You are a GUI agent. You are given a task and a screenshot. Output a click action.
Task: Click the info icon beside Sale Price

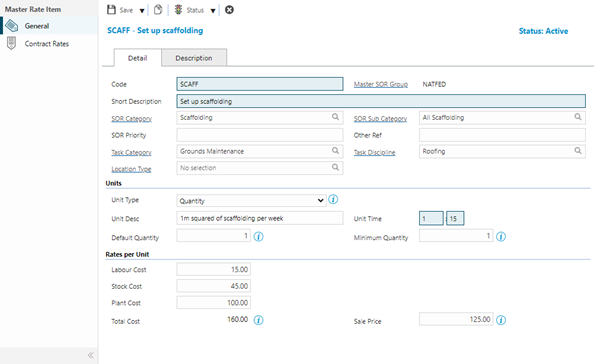point(501,320)
